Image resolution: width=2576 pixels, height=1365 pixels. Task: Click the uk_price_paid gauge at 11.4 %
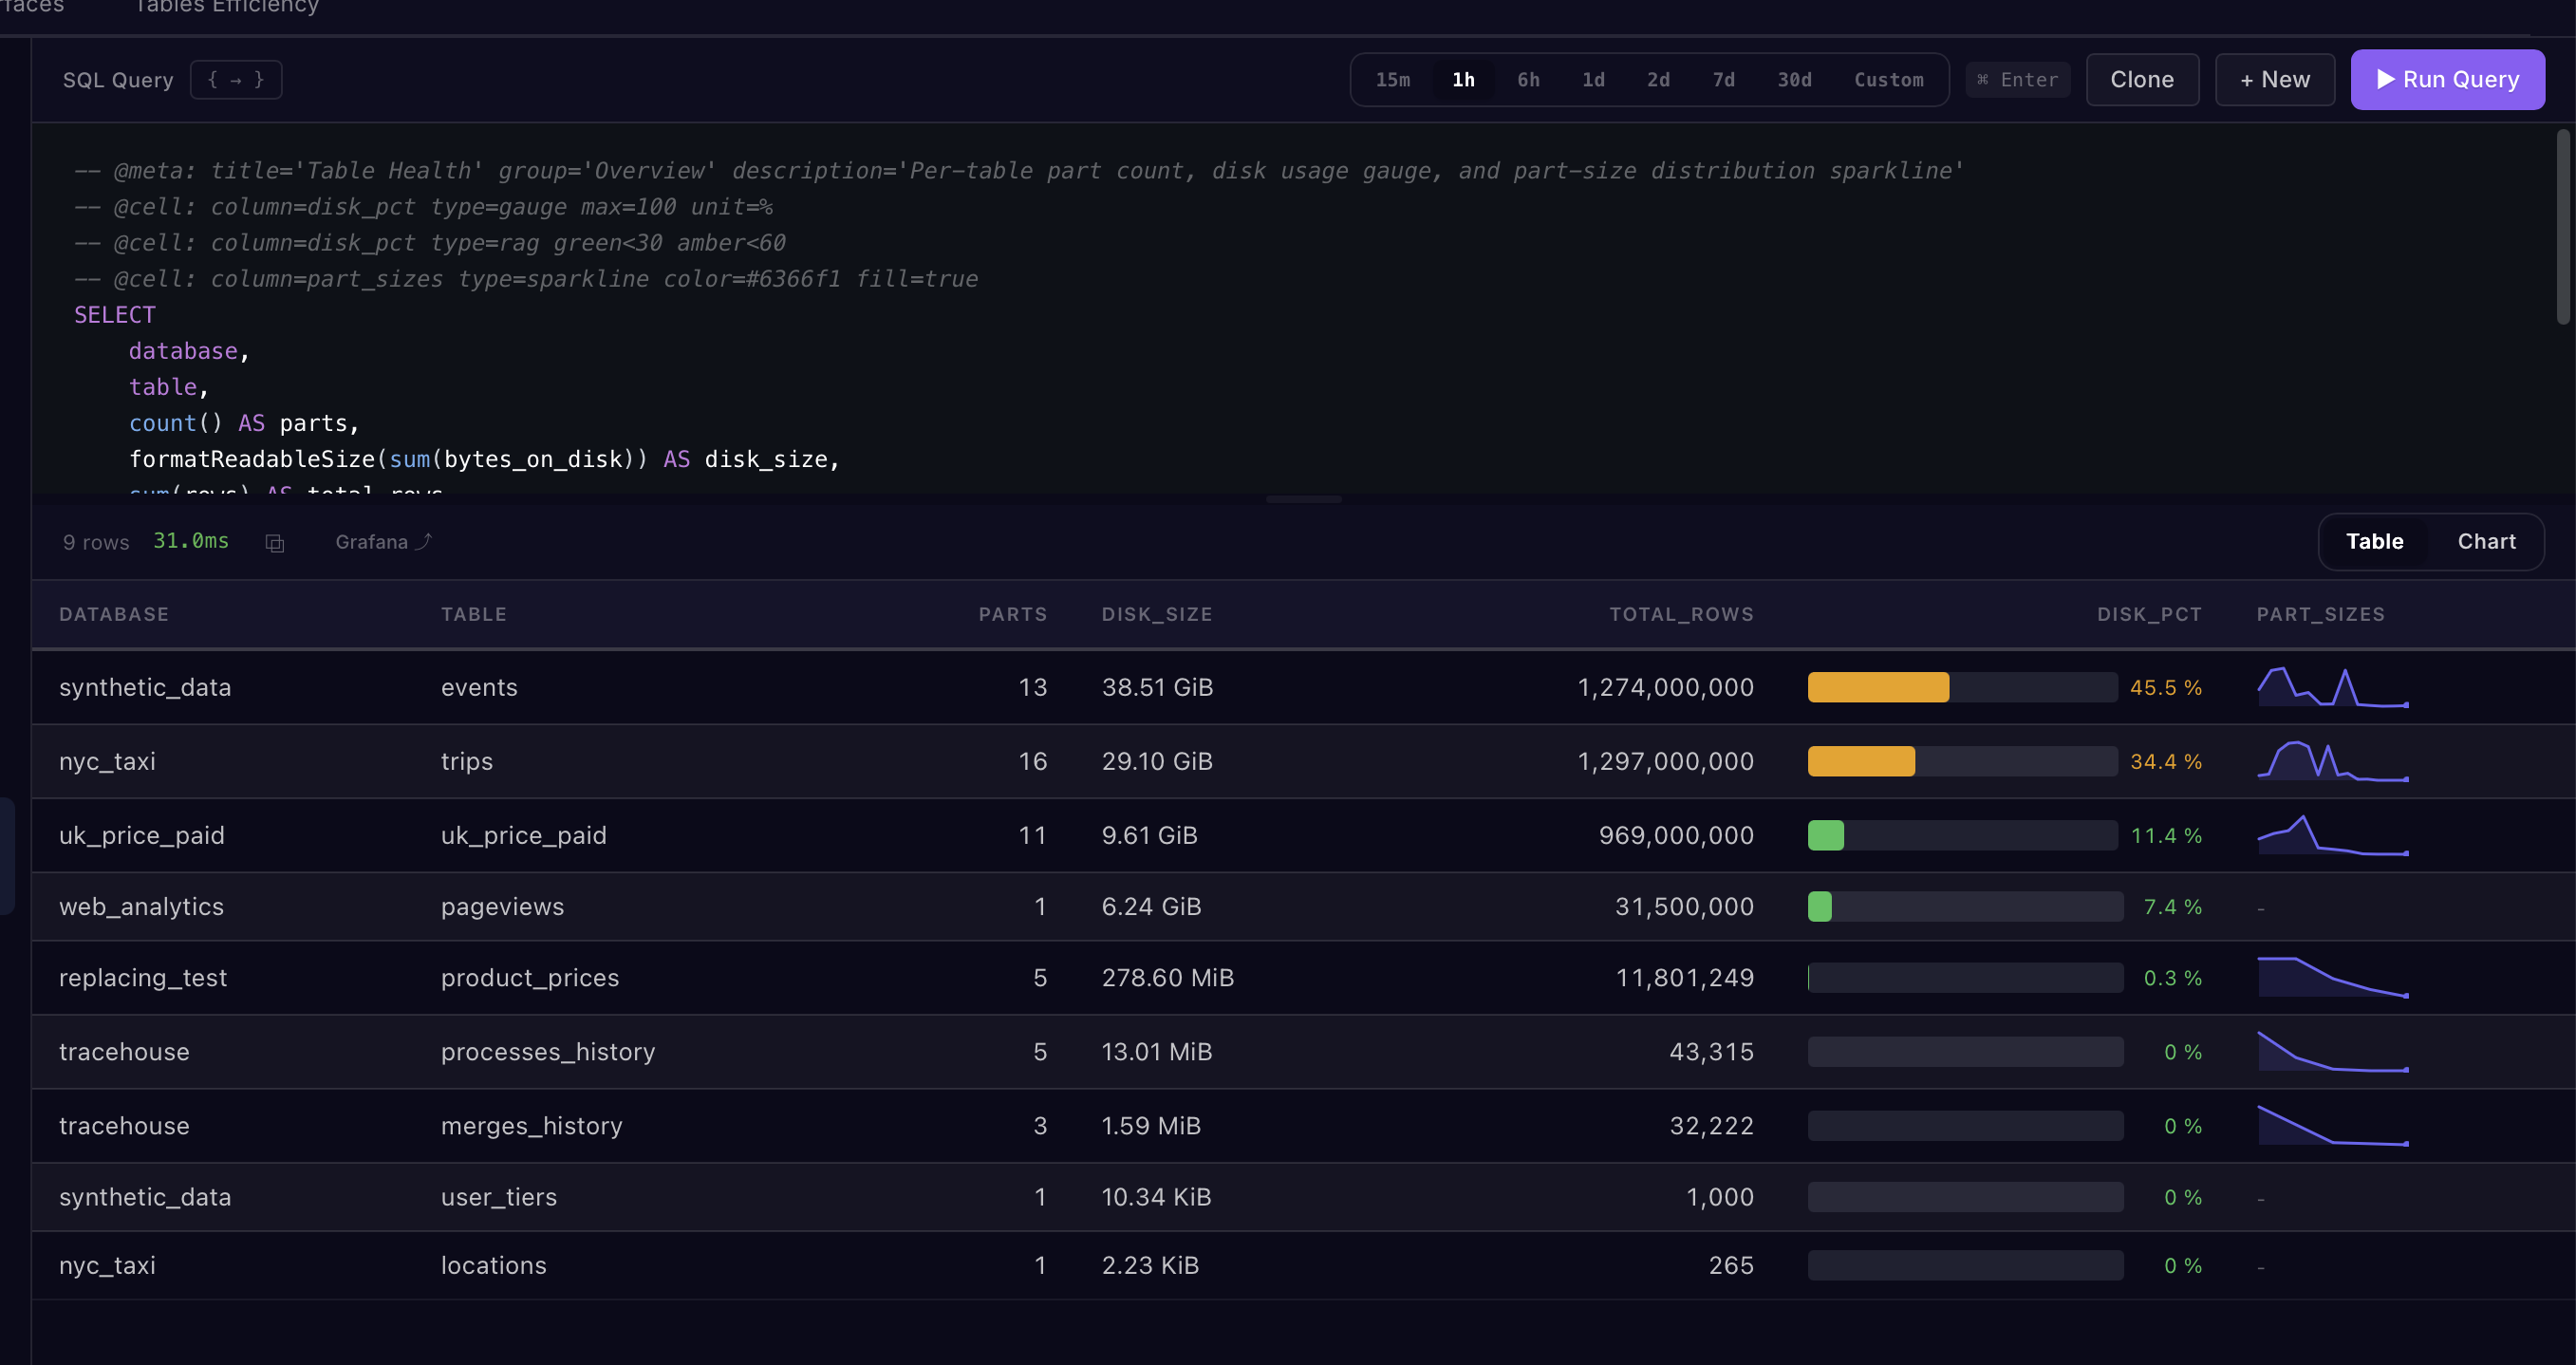click(x=1962, y=835)
